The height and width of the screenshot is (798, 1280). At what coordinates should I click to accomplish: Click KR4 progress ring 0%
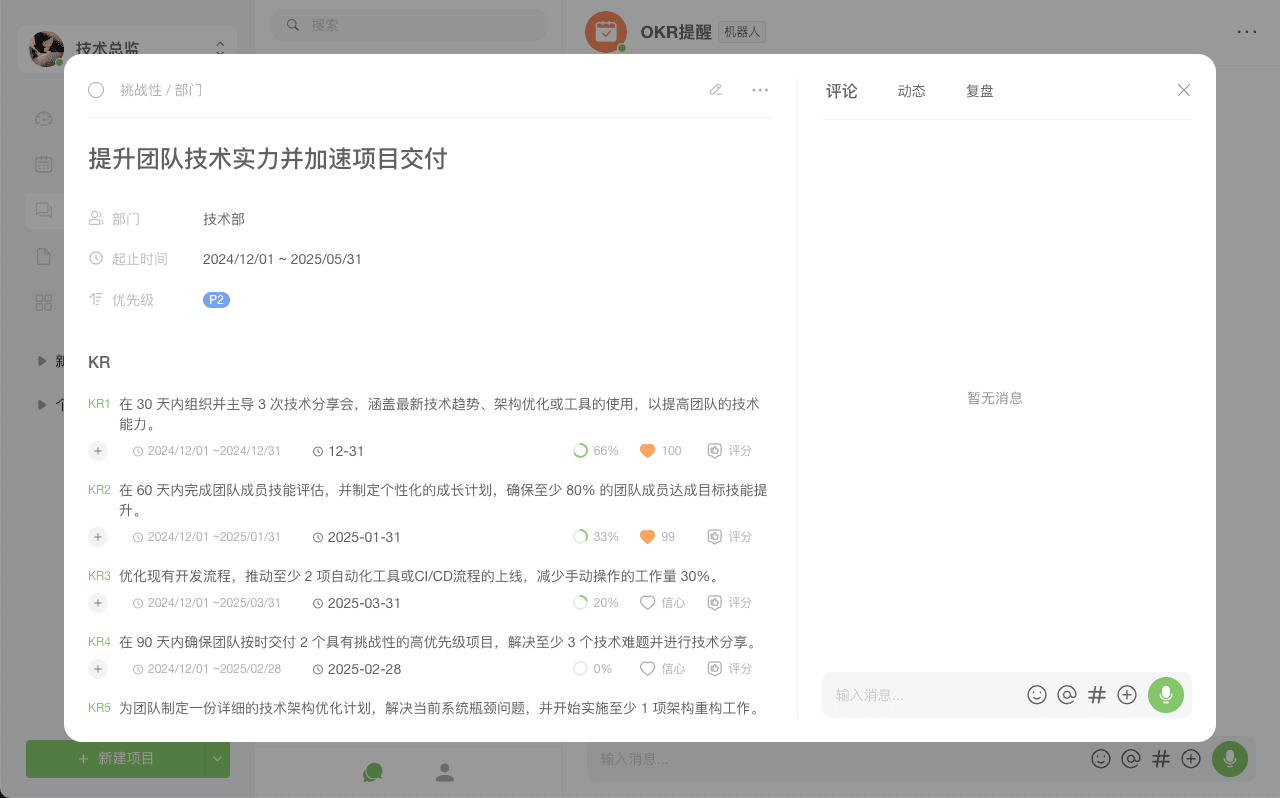click(x=580, y=669)
